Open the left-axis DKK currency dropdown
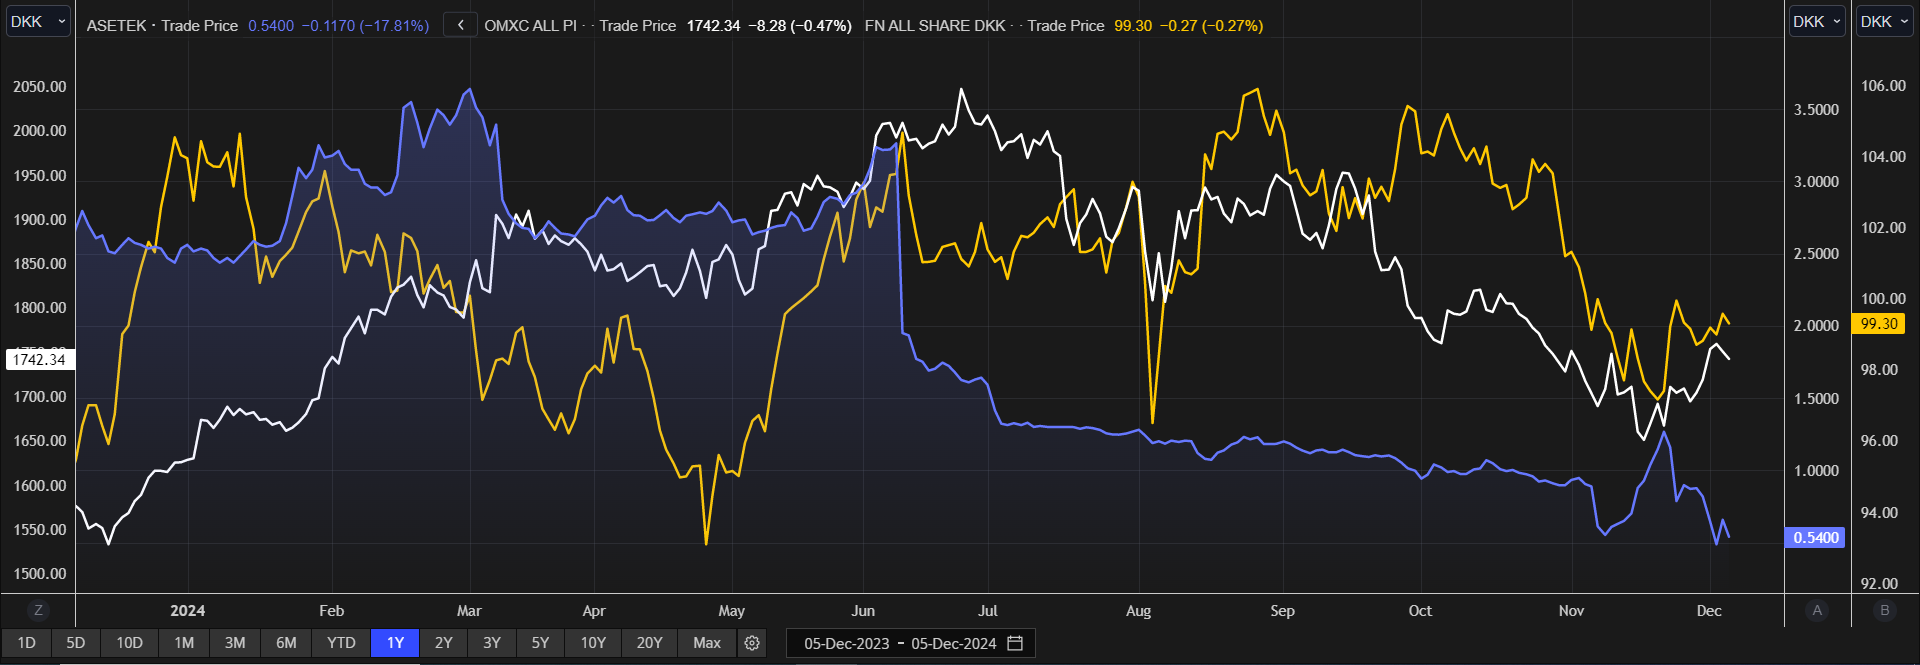The height and width of the screenshot is (665, 1920). [x=38, y=22]
